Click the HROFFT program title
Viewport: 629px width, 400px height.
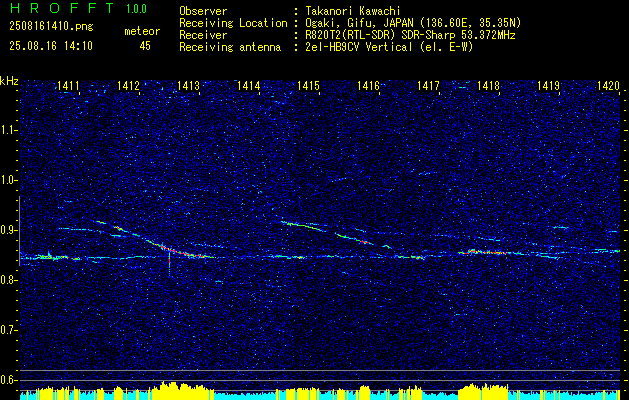coord(63,8)
